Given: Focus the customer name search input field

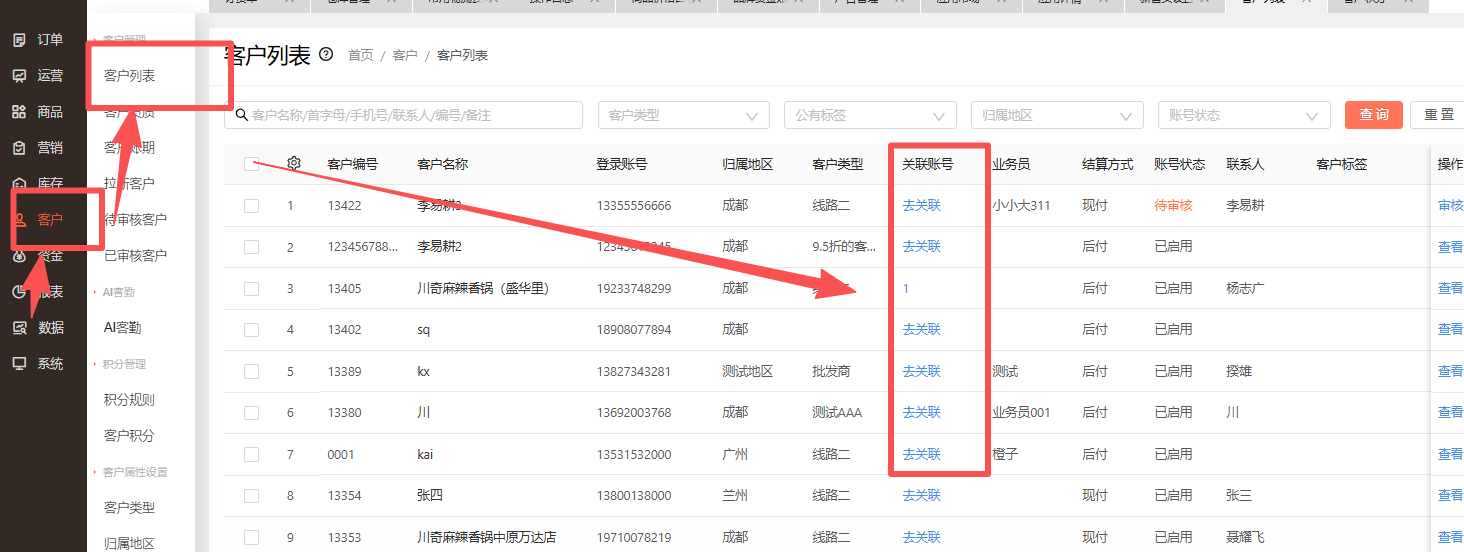Looking at the screenshot, I should (x=404, y=115).
